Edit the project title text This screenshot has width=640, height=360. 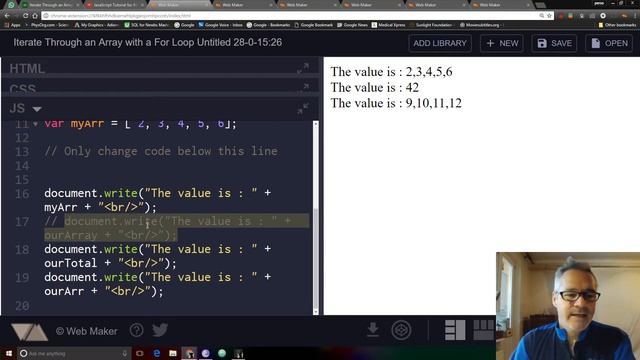tap(147, 42)
